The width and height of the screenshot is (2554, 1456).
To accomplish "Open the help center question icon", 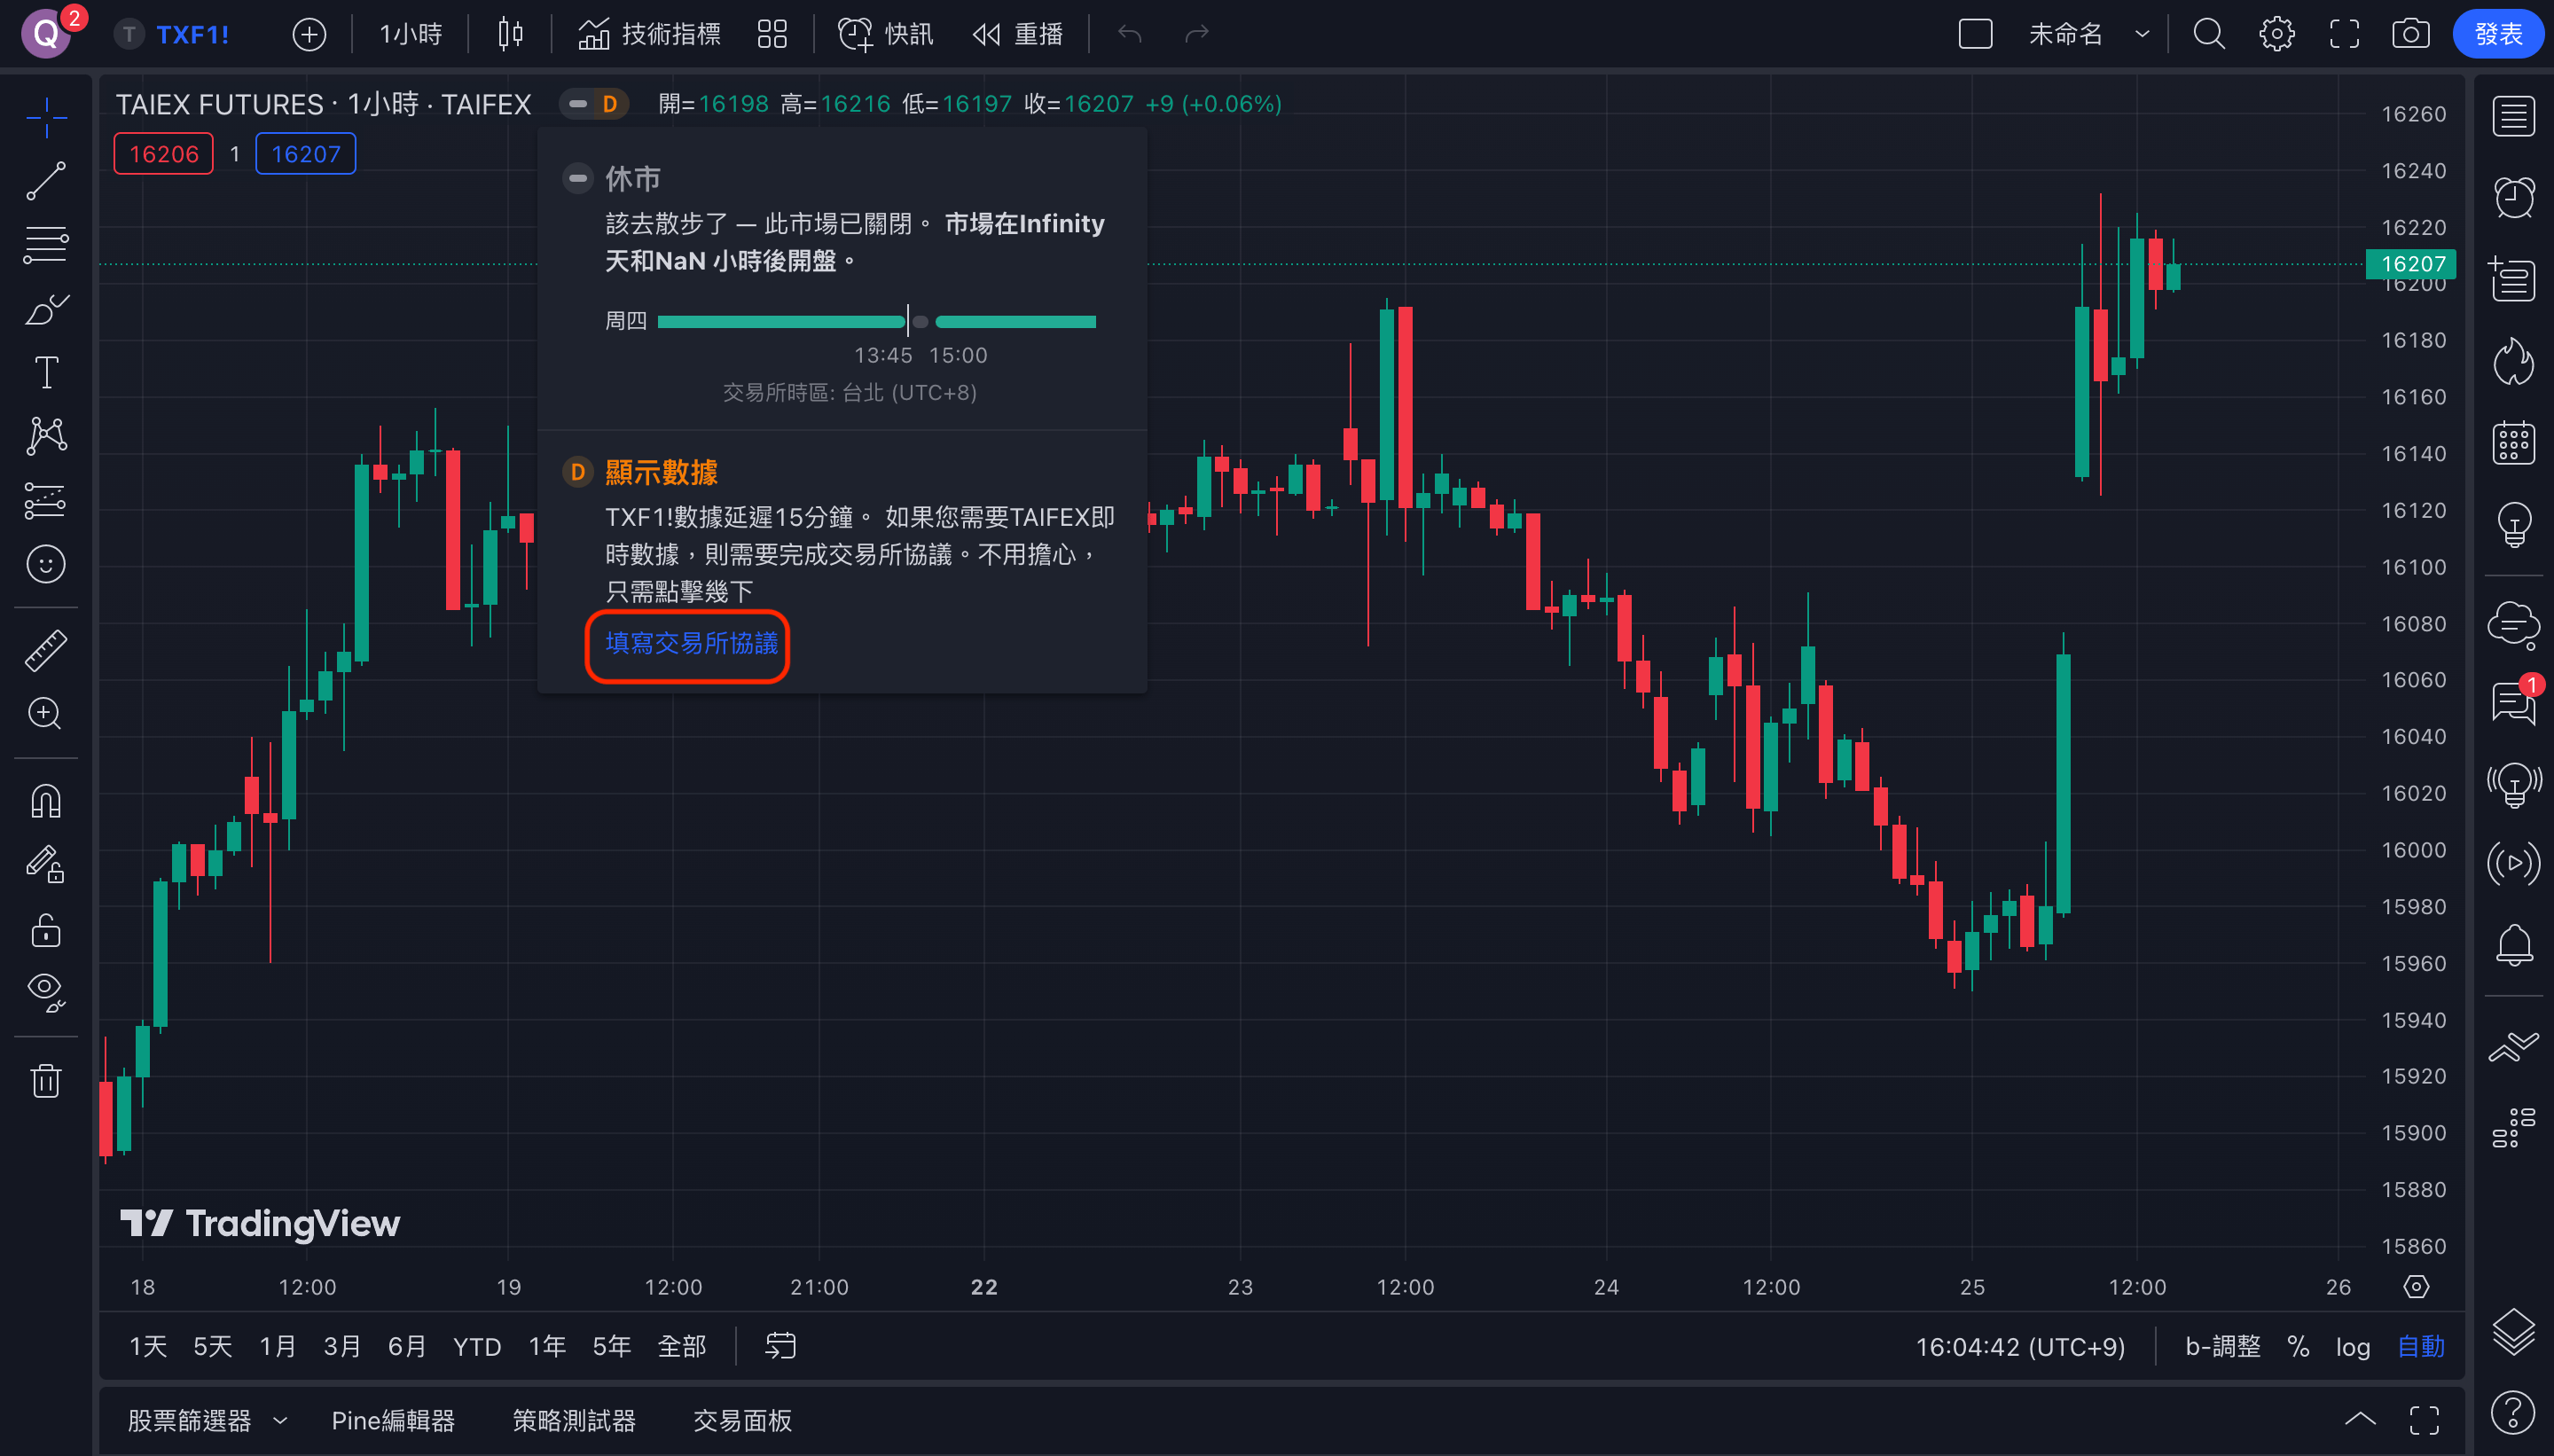I will 2513,1412.
